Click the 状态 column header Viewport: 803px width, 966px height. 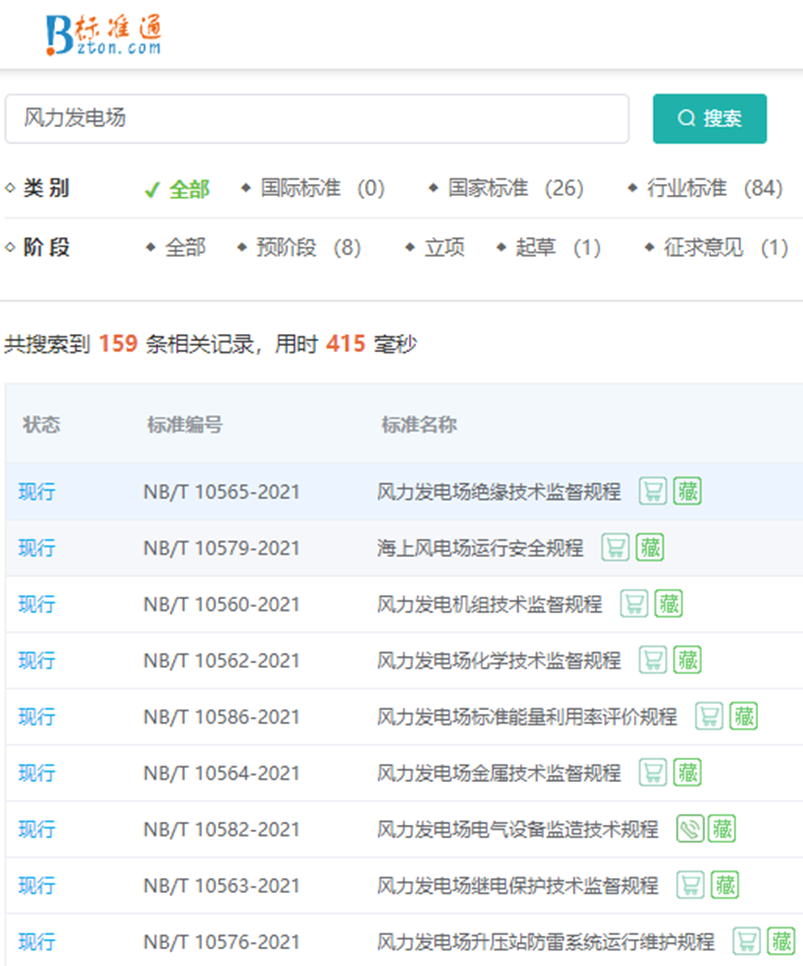41,424
